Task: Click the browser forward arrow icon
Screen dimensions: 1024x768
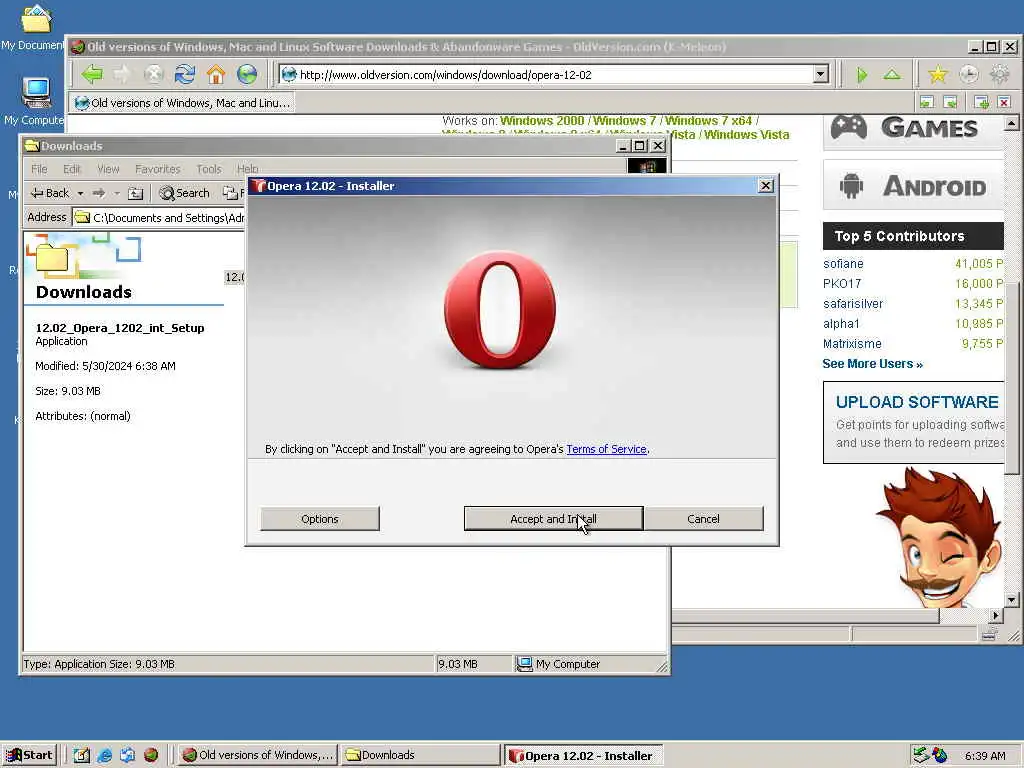Action: [123, 74]
